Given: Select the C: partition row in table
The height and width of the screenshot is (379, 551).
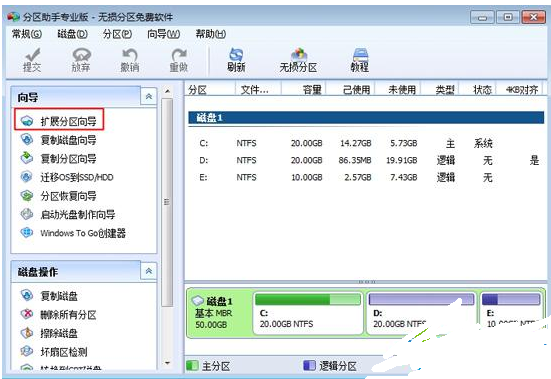Looking at the screenshot, I should (366, 143).
